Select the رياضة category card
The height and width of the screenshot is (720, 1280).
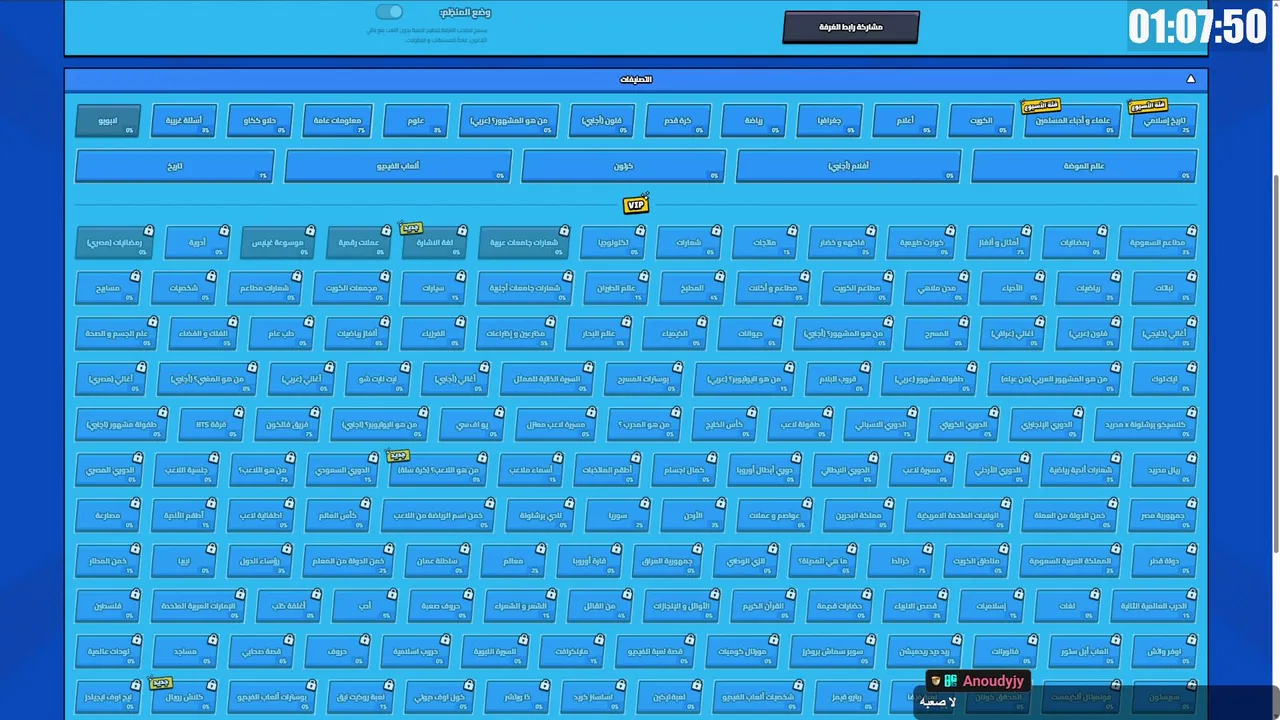tap(754, 121)
